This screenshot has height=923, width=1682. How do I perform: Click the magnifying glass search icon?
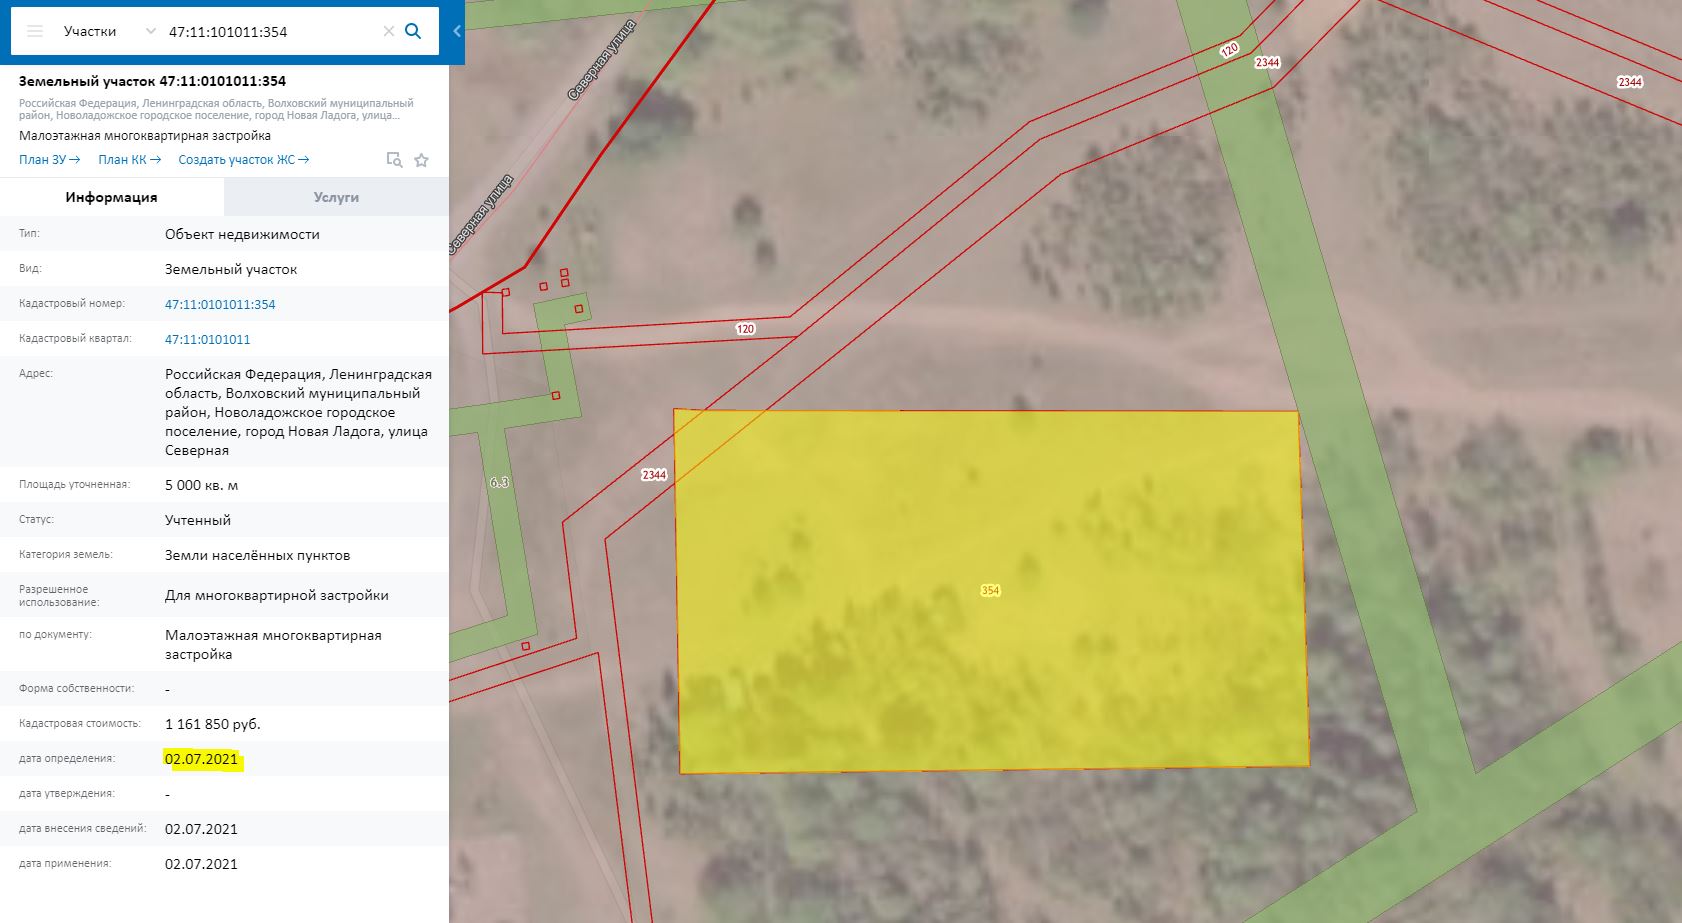(413, 32)
